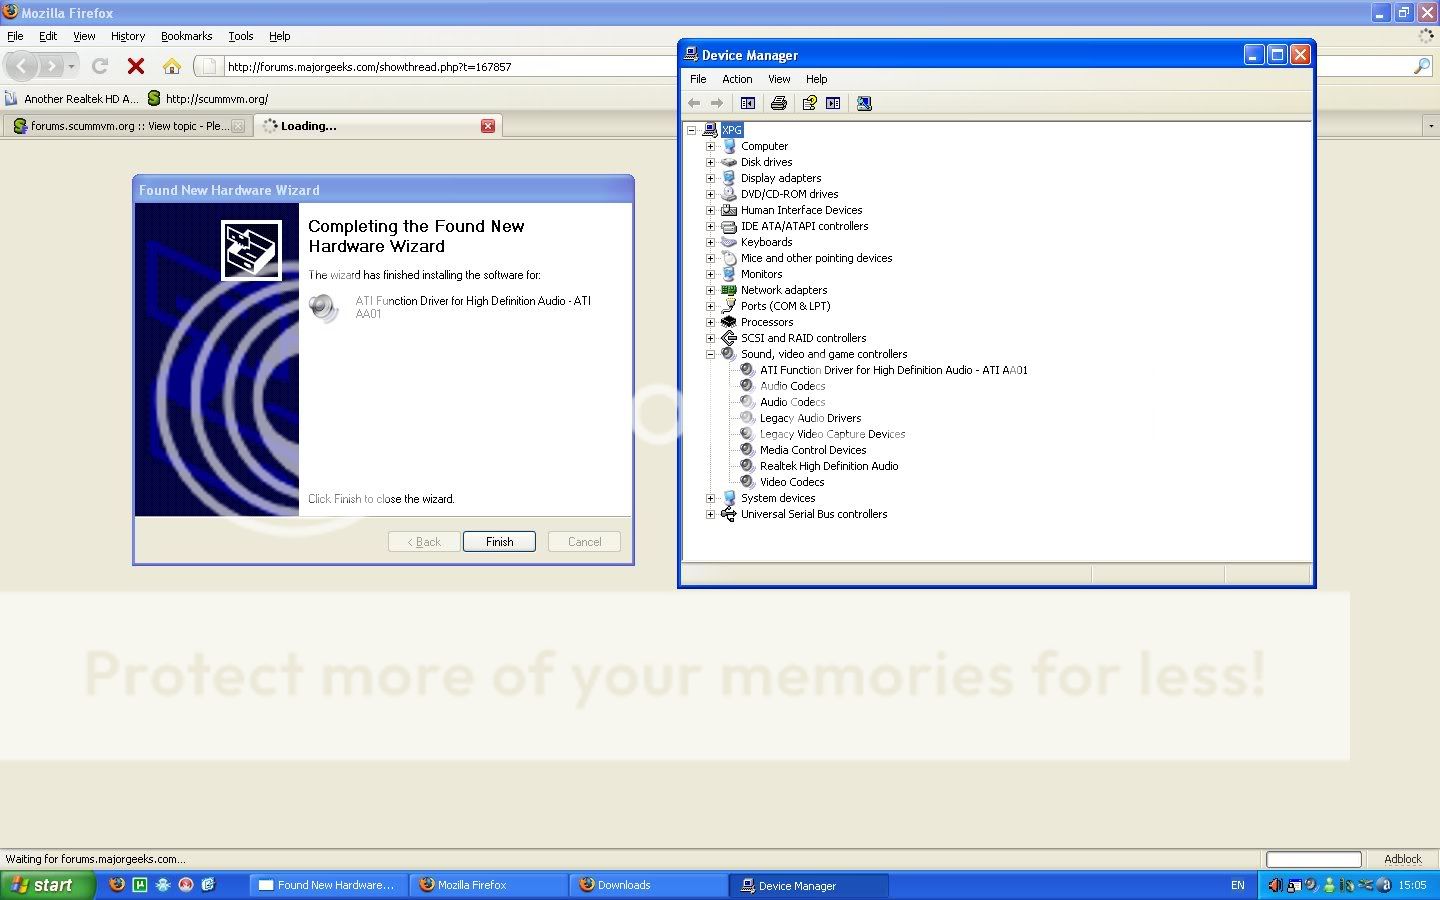Switch to the forums.scummvm.org tab

click(x=127, y=126)
